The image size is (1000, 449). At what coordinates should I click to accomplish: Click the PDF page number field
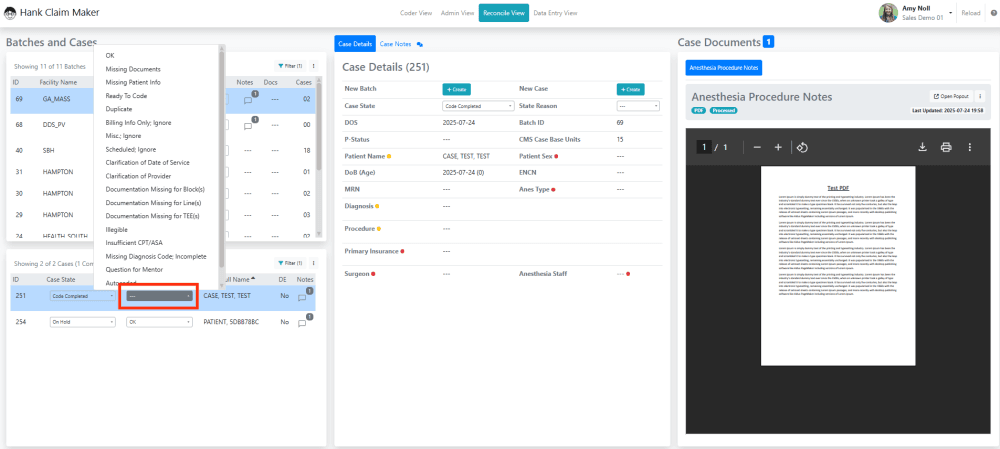(704, 147)
